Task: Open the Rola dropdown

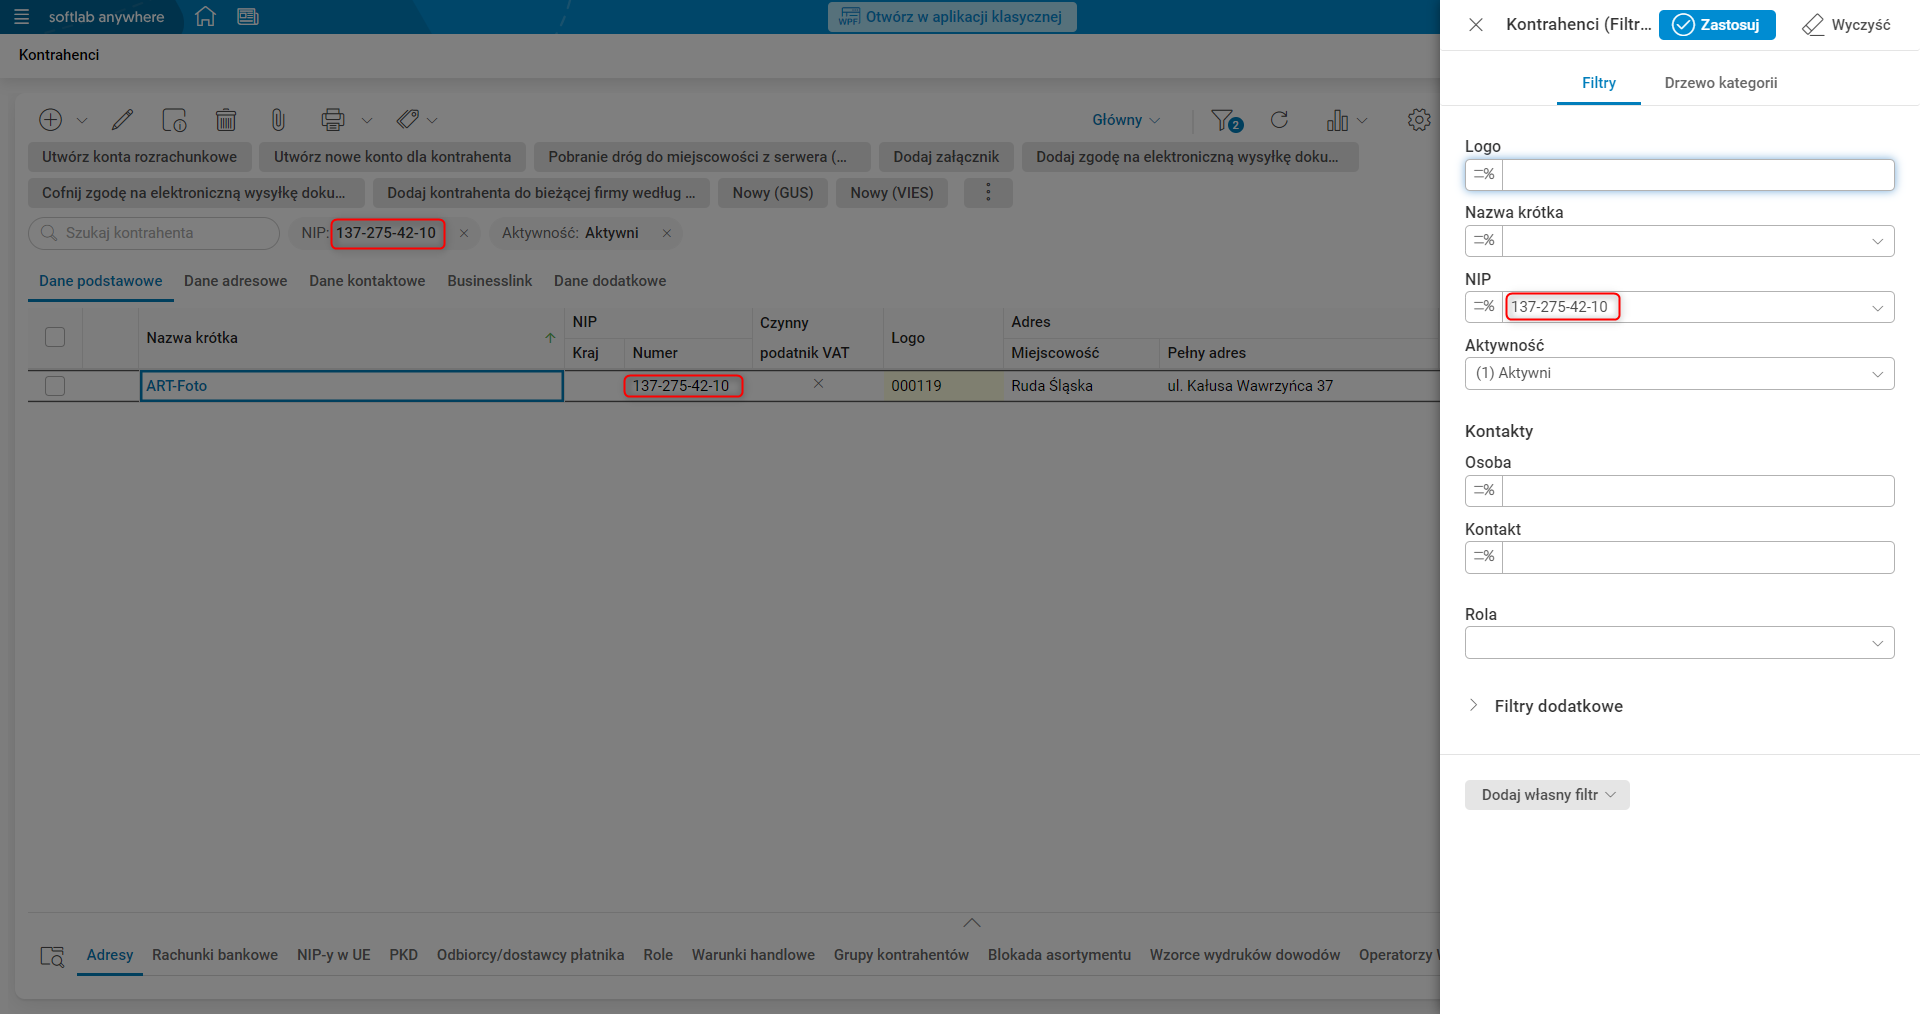Action: (x=1680, y=643)
